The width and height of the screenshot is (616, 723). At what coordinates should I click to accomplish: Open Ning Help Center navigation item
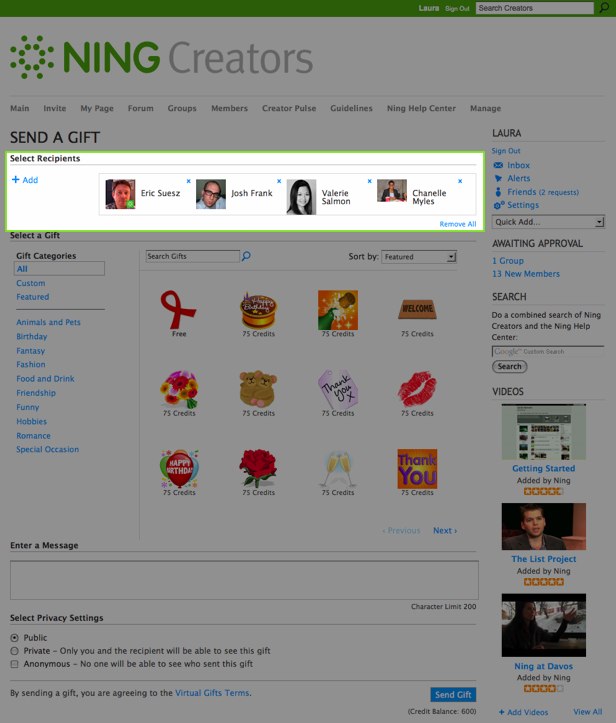click(x=421, y=108)
